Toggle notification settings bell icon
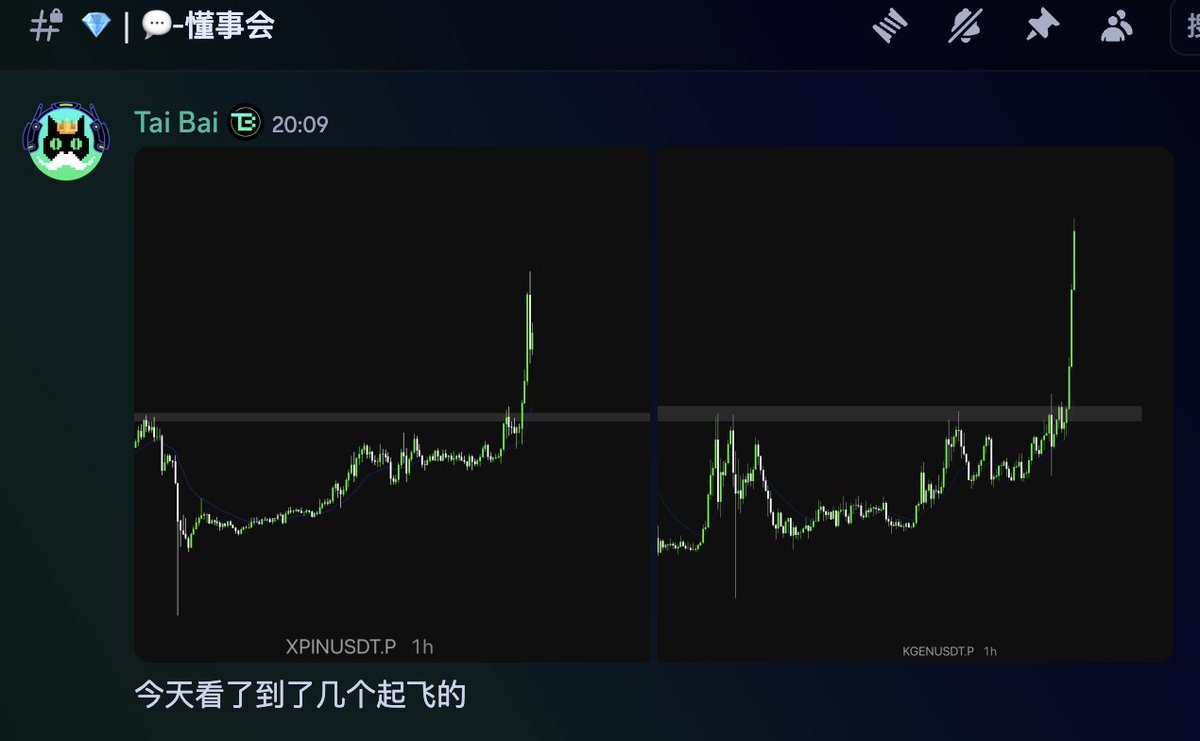Image resolution: width=1200 pixels, height=741 pixels. tap(966, 25)
